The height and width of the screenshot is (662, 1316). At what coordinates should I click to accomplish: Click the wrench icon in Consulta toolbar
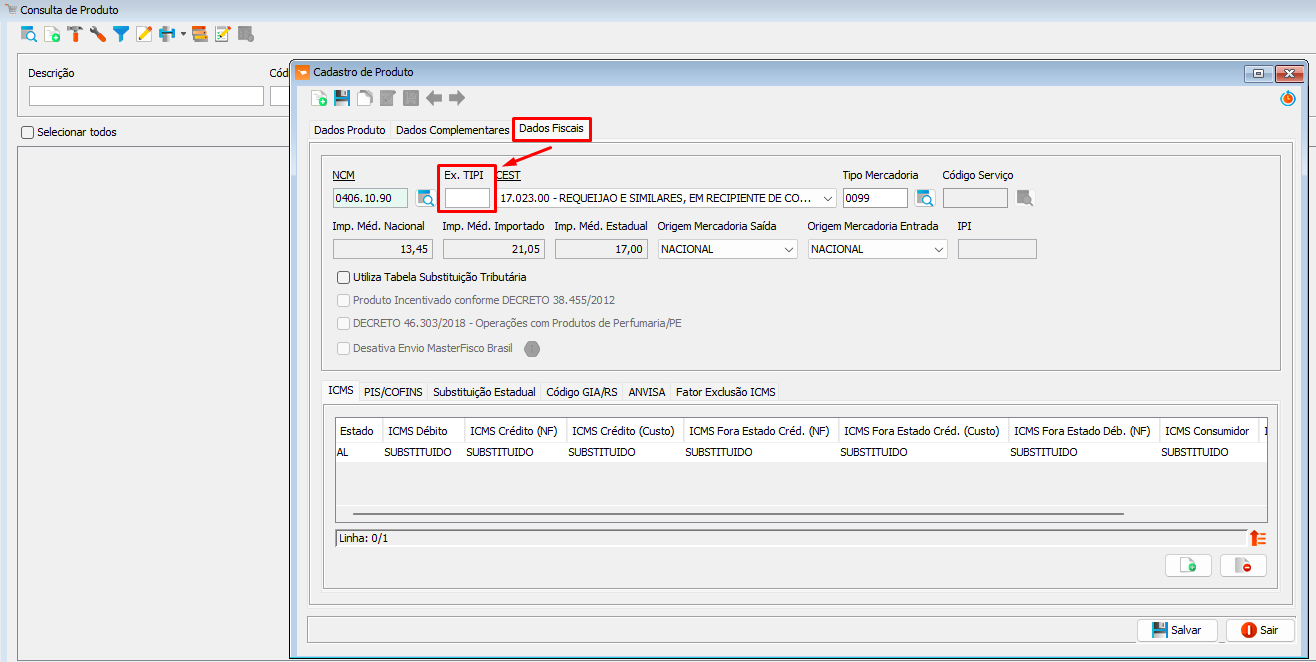coord(98,35)
